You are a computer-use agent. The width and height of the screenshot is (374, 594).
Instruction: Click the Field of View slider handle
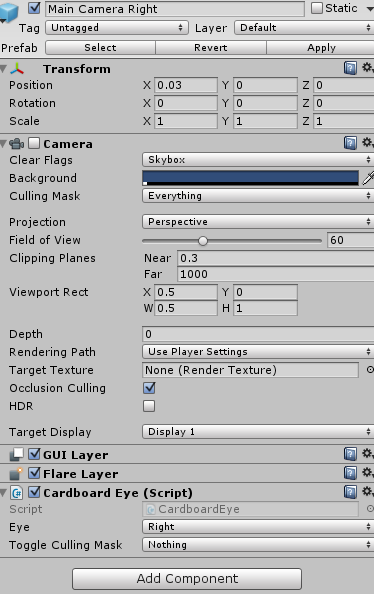(x=203, y=241)
